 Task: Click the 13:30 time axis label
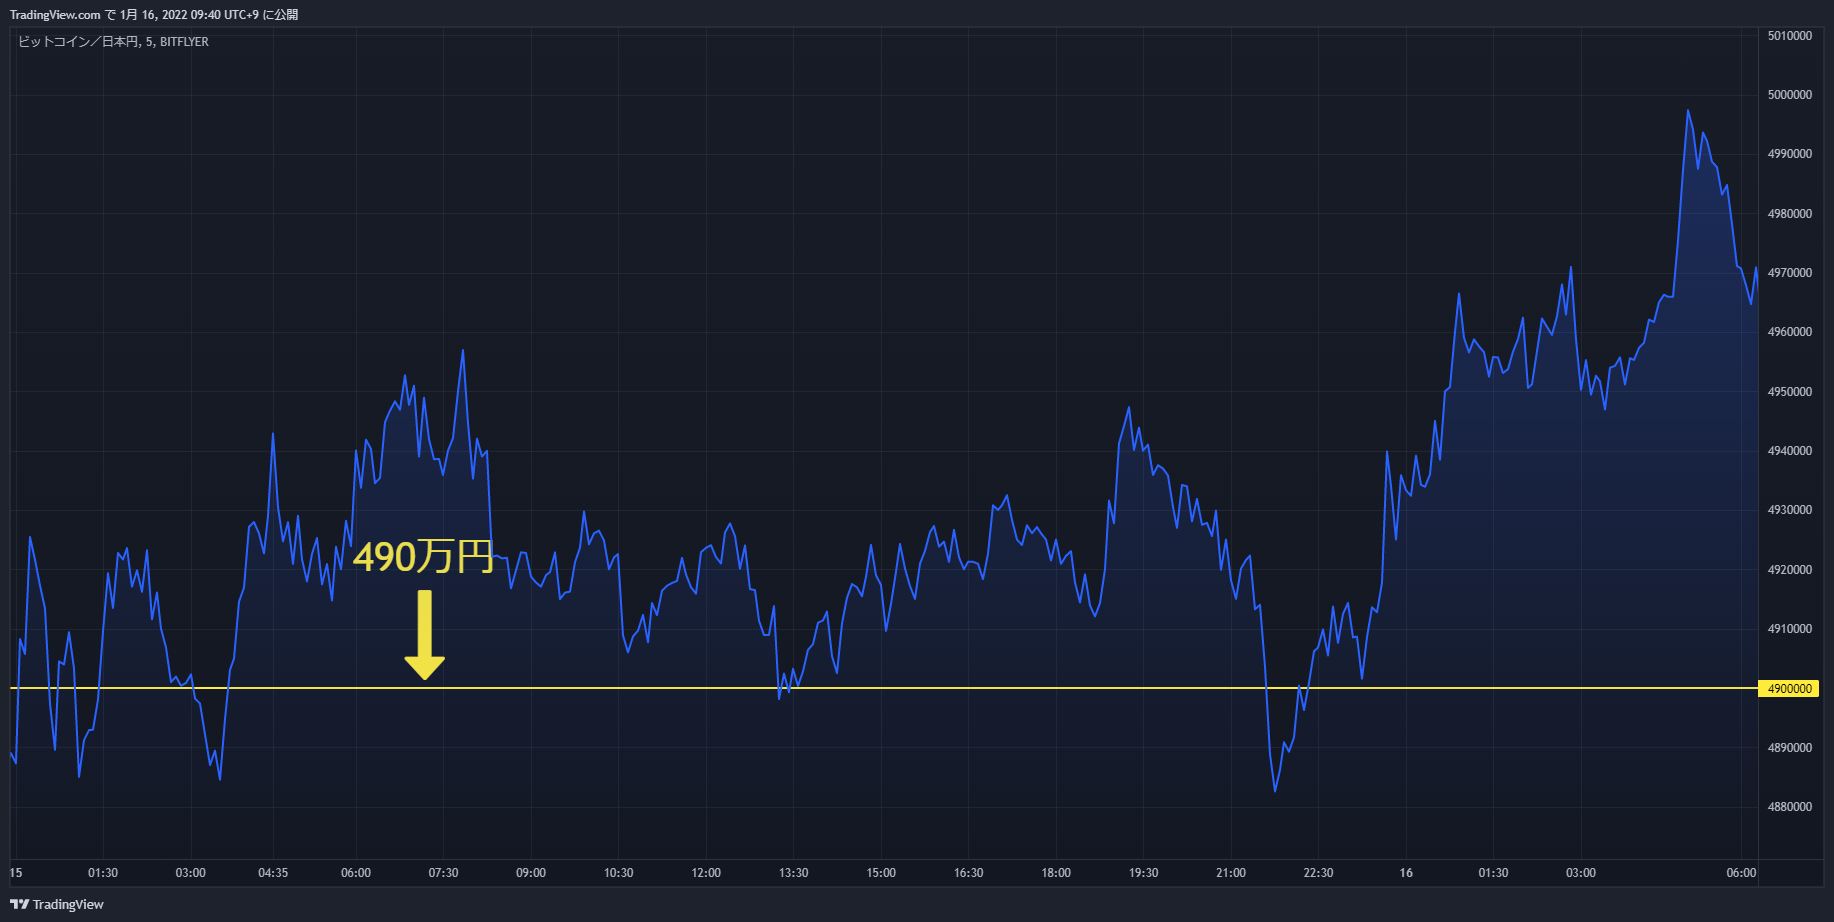pos(794,873)
